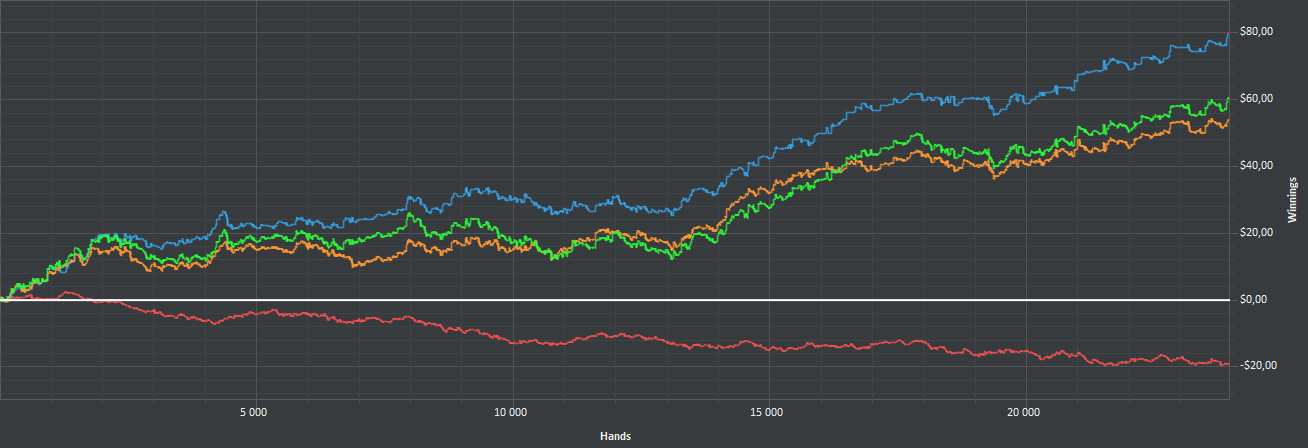The image size is (1308, 448).
Task: Click the red line where it crosses 15 000 hands
Action: [x=768, y=347]
